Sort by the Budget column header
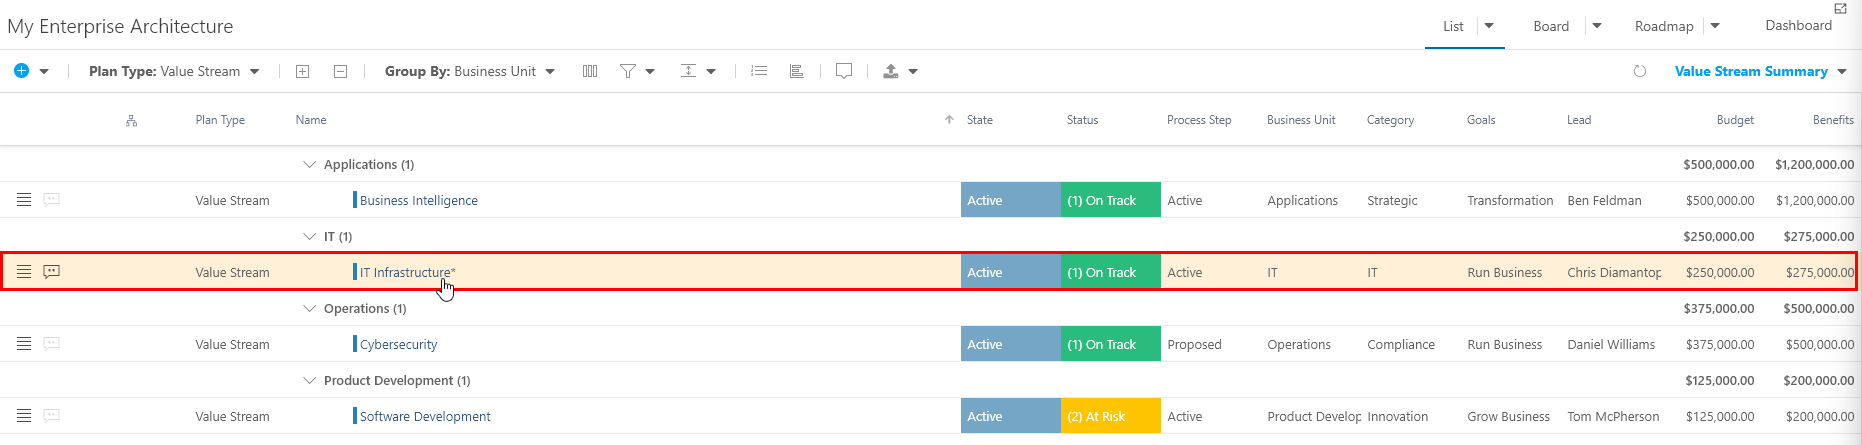1862x445 pixels. click(1735, 120)
